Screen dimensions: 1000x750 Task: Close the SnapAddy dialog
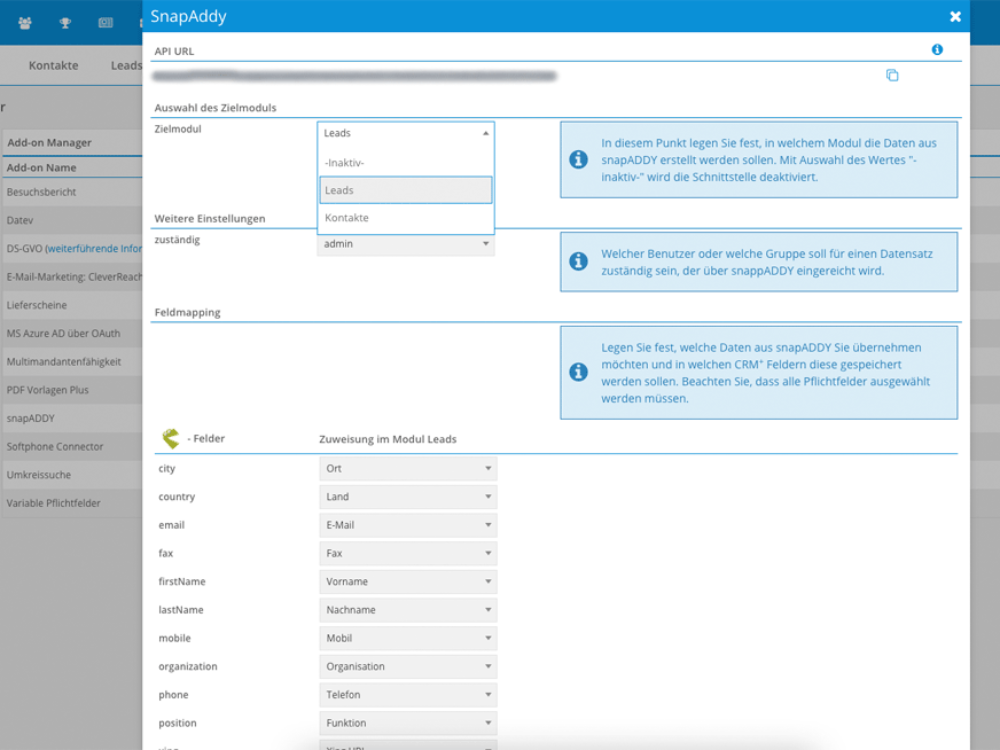coord(955,17)
